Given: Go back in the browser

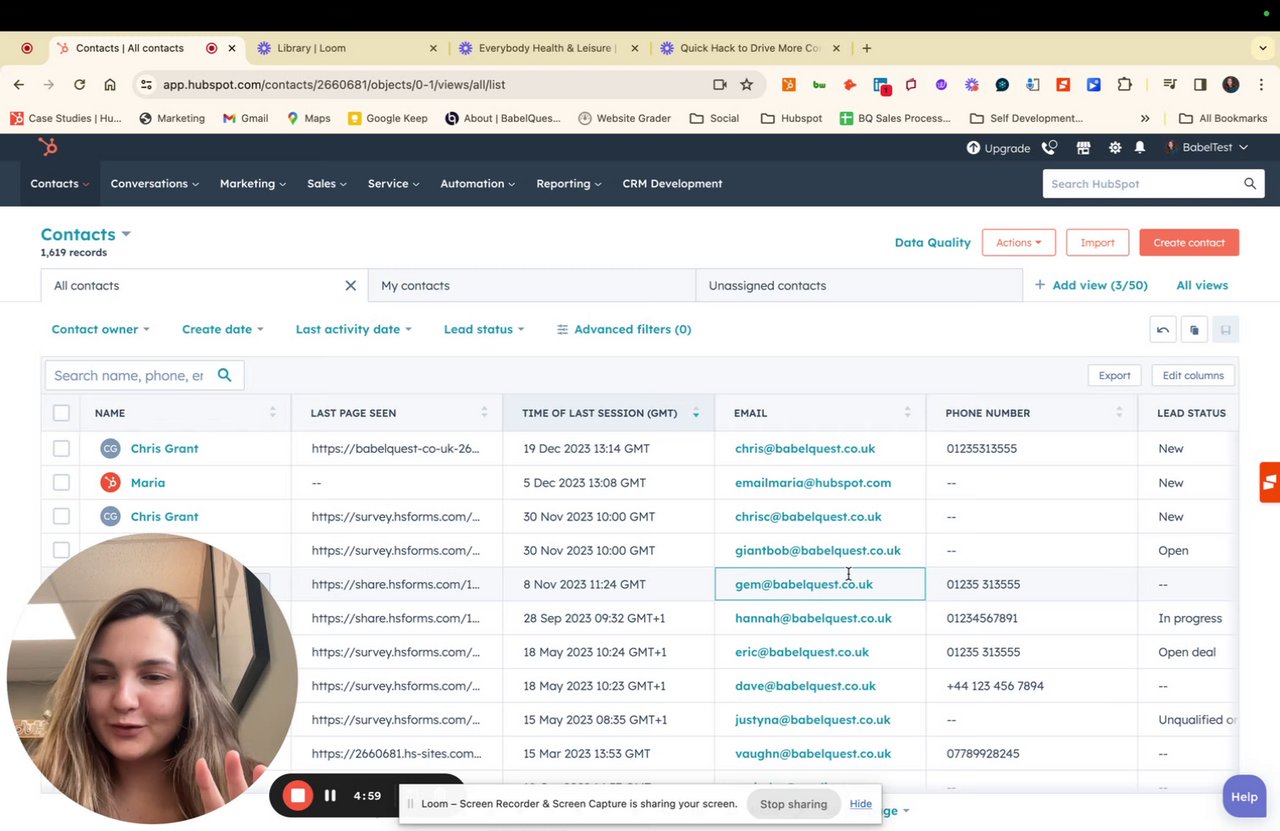Looking at the screenshot, I should point(19,85).
